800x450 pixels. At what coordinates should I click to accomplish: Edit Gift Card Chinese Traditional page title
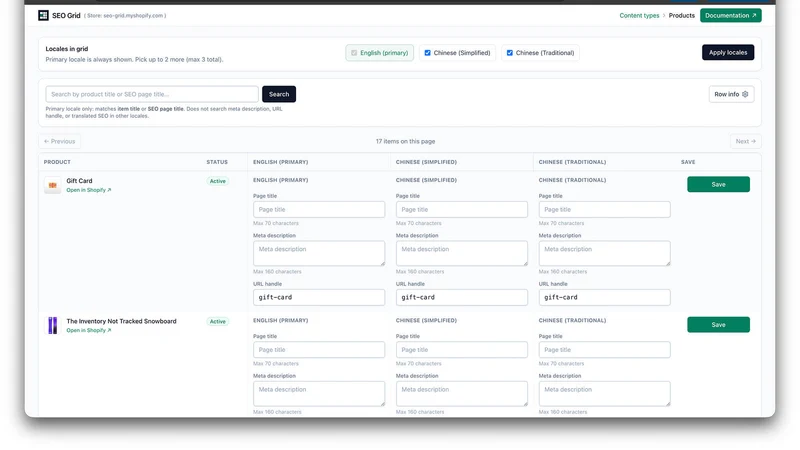(605, 209)
